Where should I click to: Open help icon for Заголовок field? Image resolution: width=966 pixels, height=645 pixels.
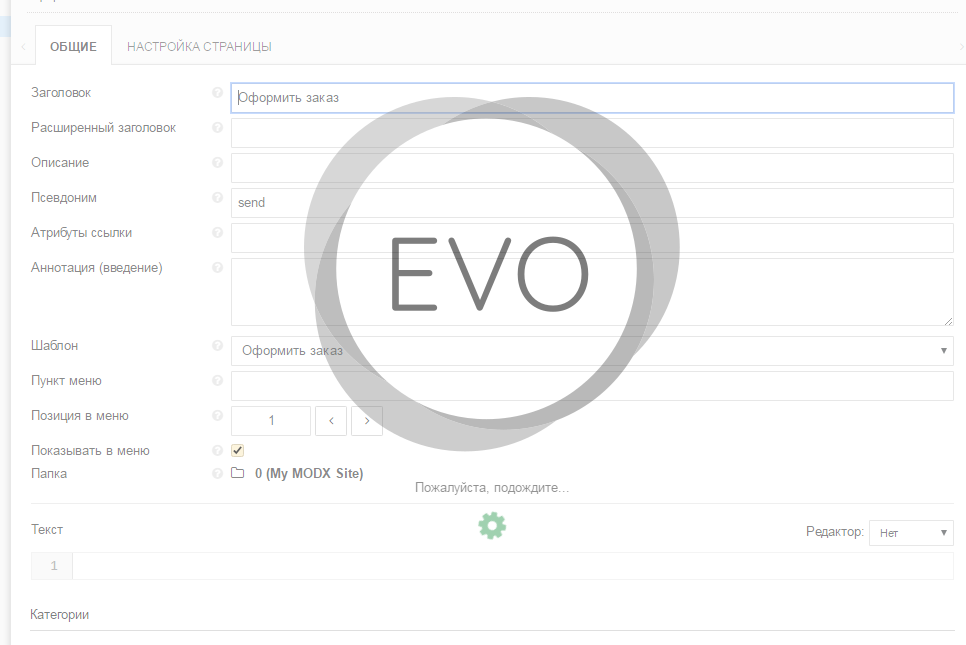pos(217,92)
